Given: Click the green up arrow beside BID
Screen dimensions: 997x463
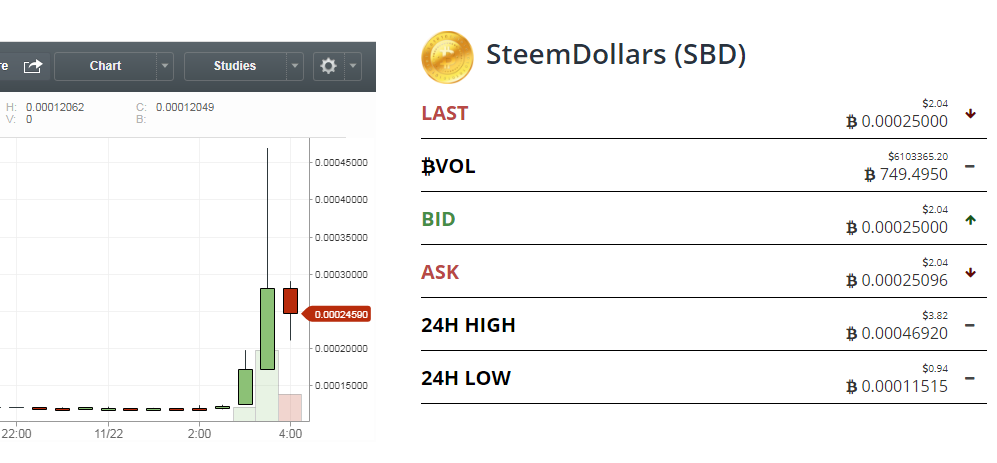Looking at the screenshot, I should pyautogui.click(x=970, y=219).
